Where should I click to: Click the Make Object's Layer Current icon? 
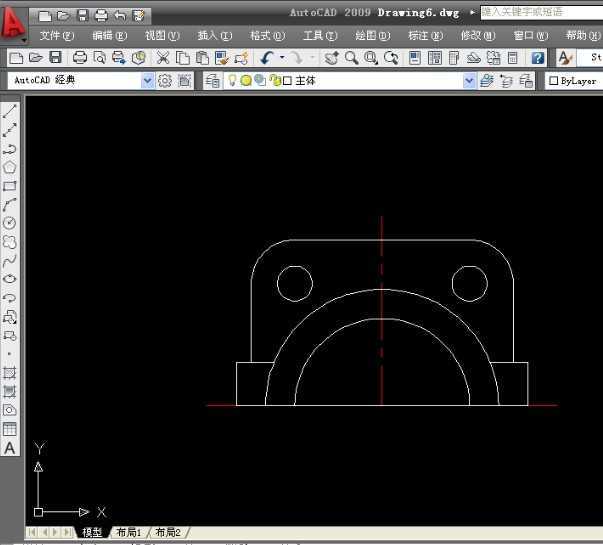click(486, 81)
